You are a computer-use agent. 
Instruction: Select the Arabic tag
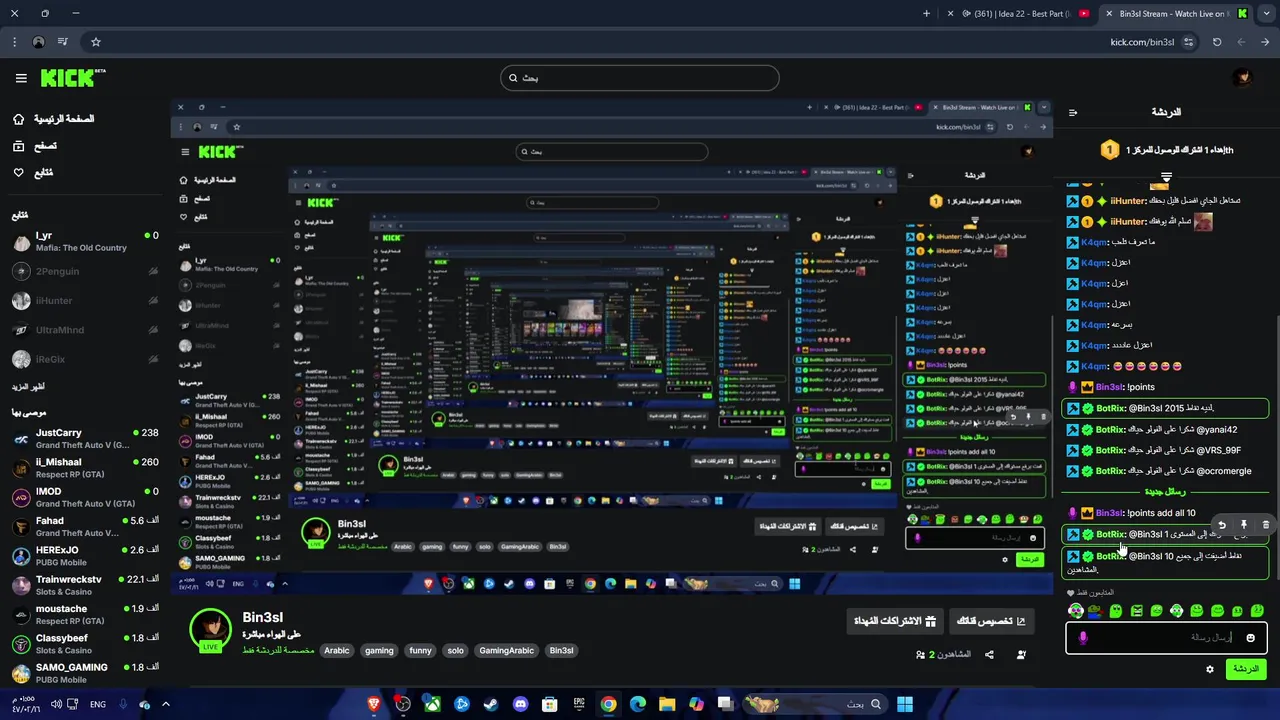click(337, 650)
